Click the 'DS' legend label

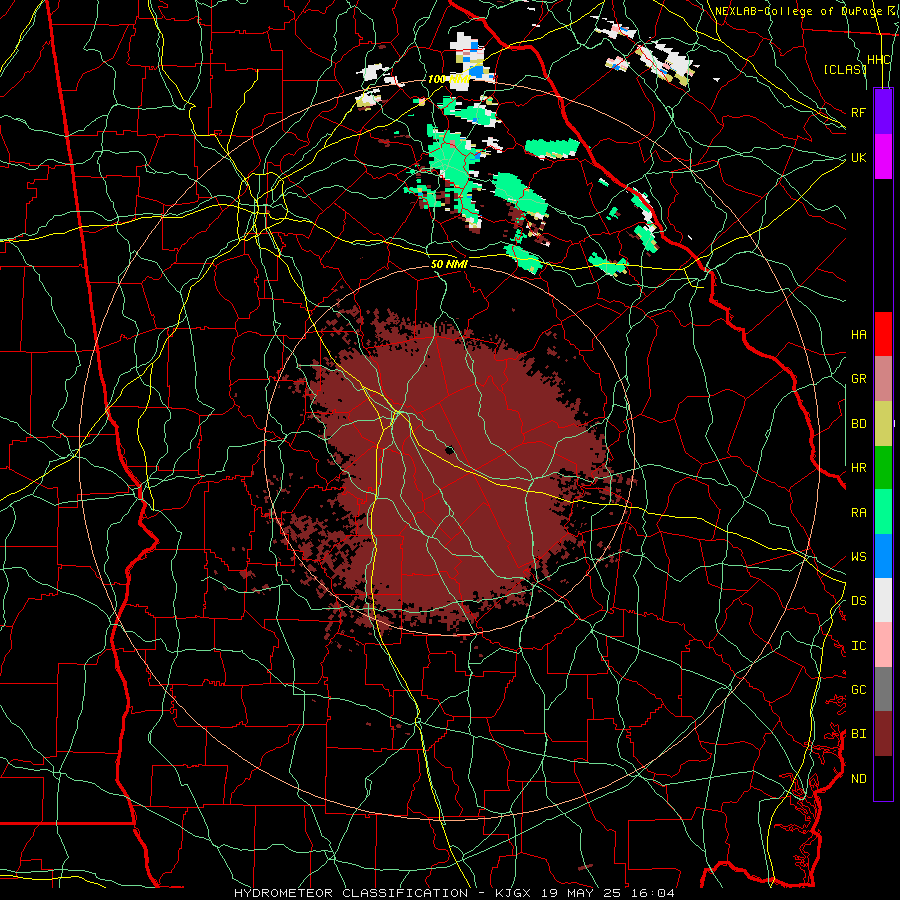click(858, 600)
